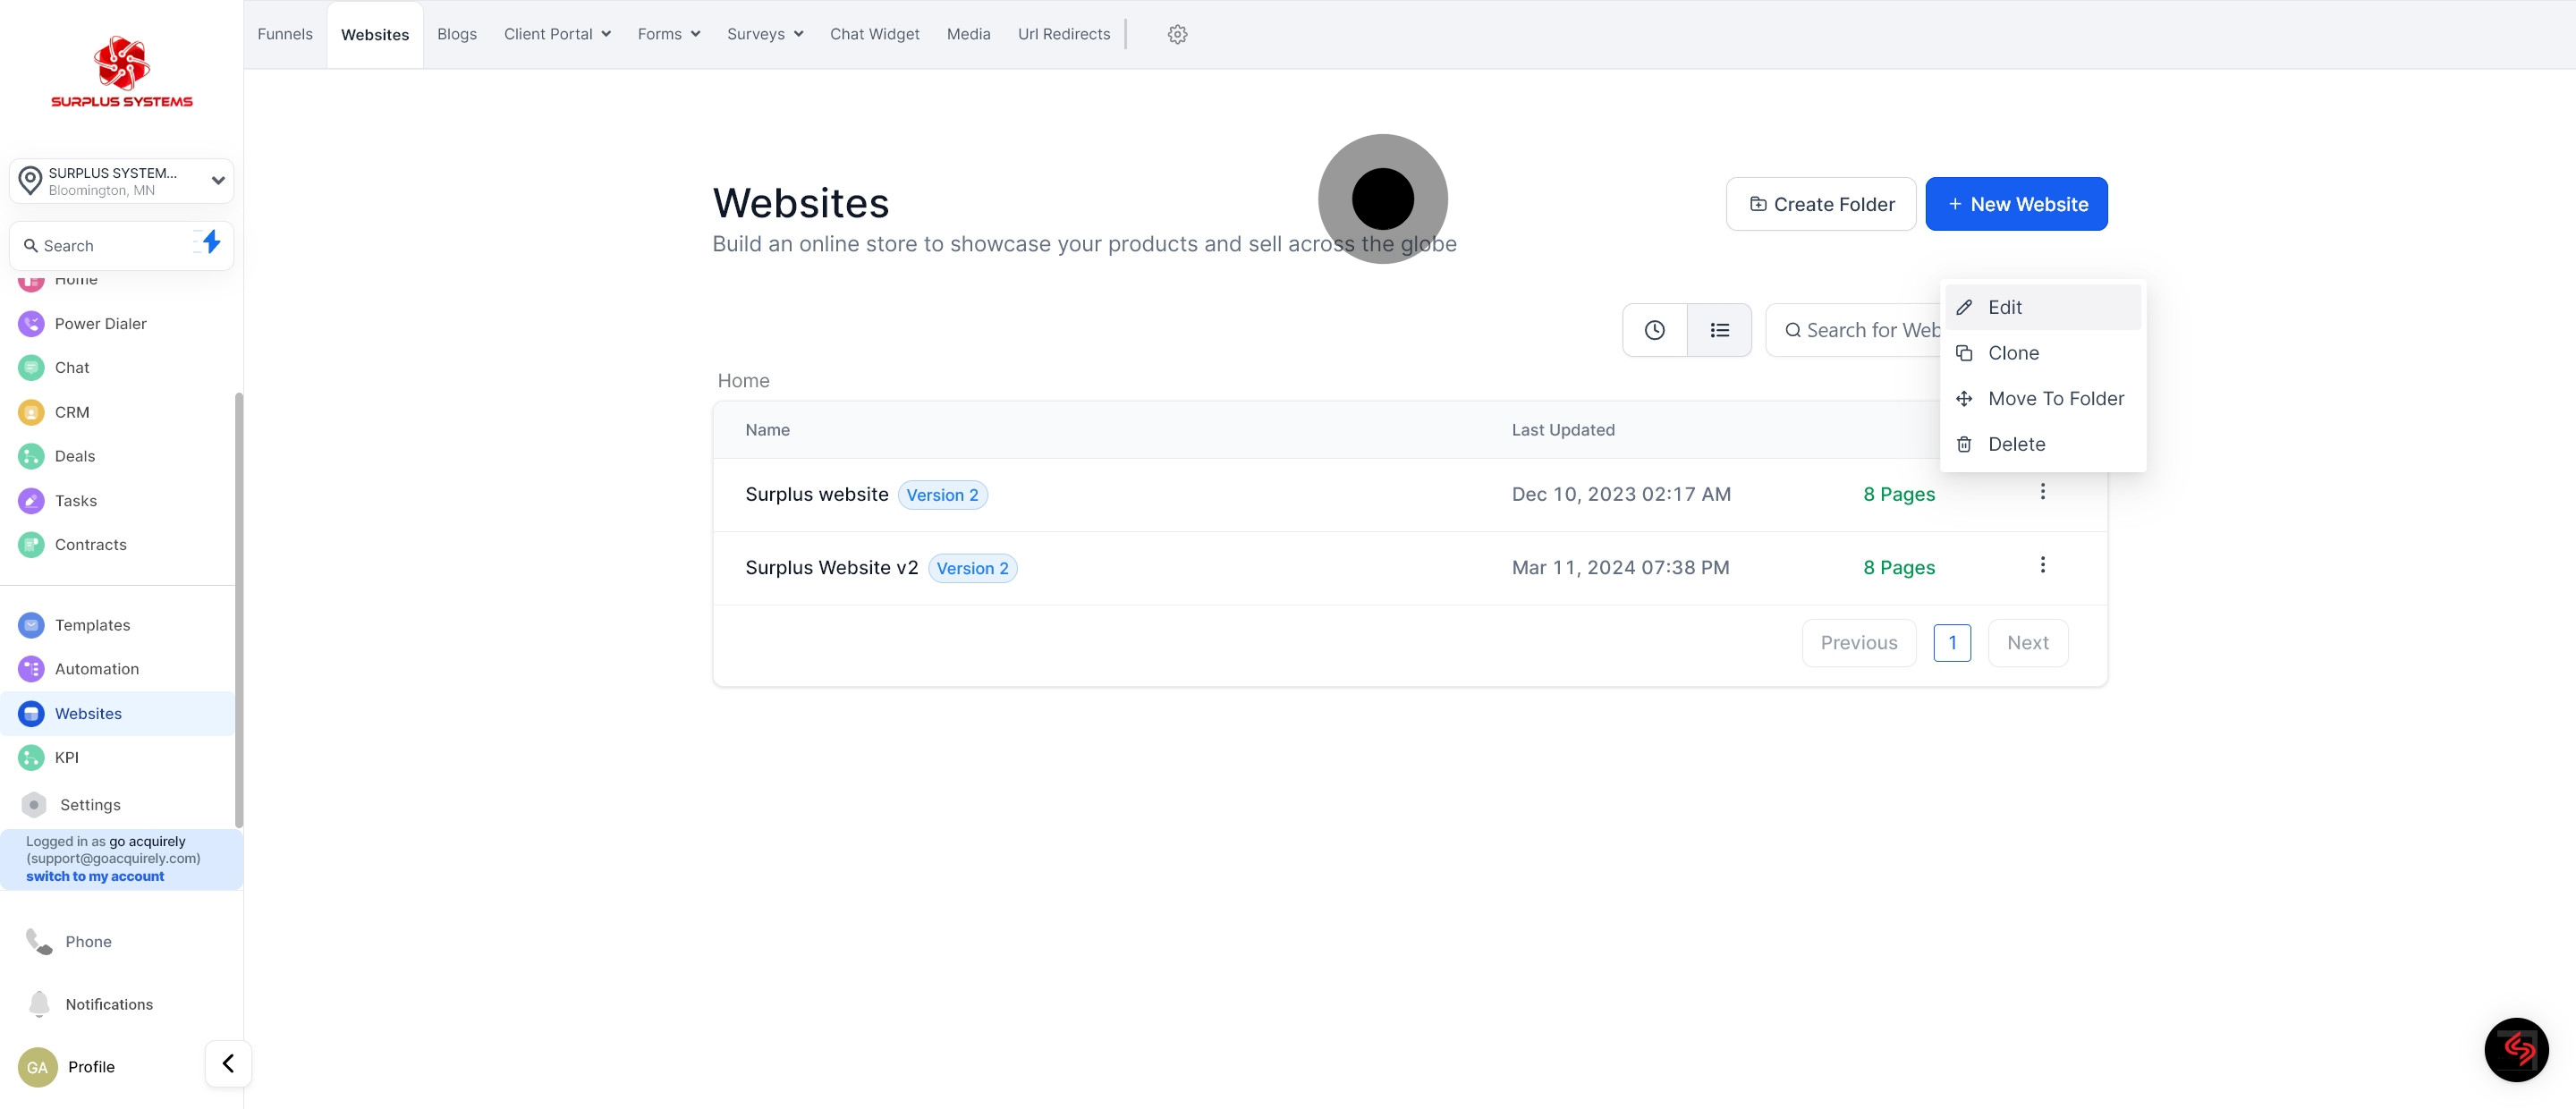This screenshot has width=2576, height=1109.
Task: Open Automation from the sidebar
Action: tap(96, 669)
